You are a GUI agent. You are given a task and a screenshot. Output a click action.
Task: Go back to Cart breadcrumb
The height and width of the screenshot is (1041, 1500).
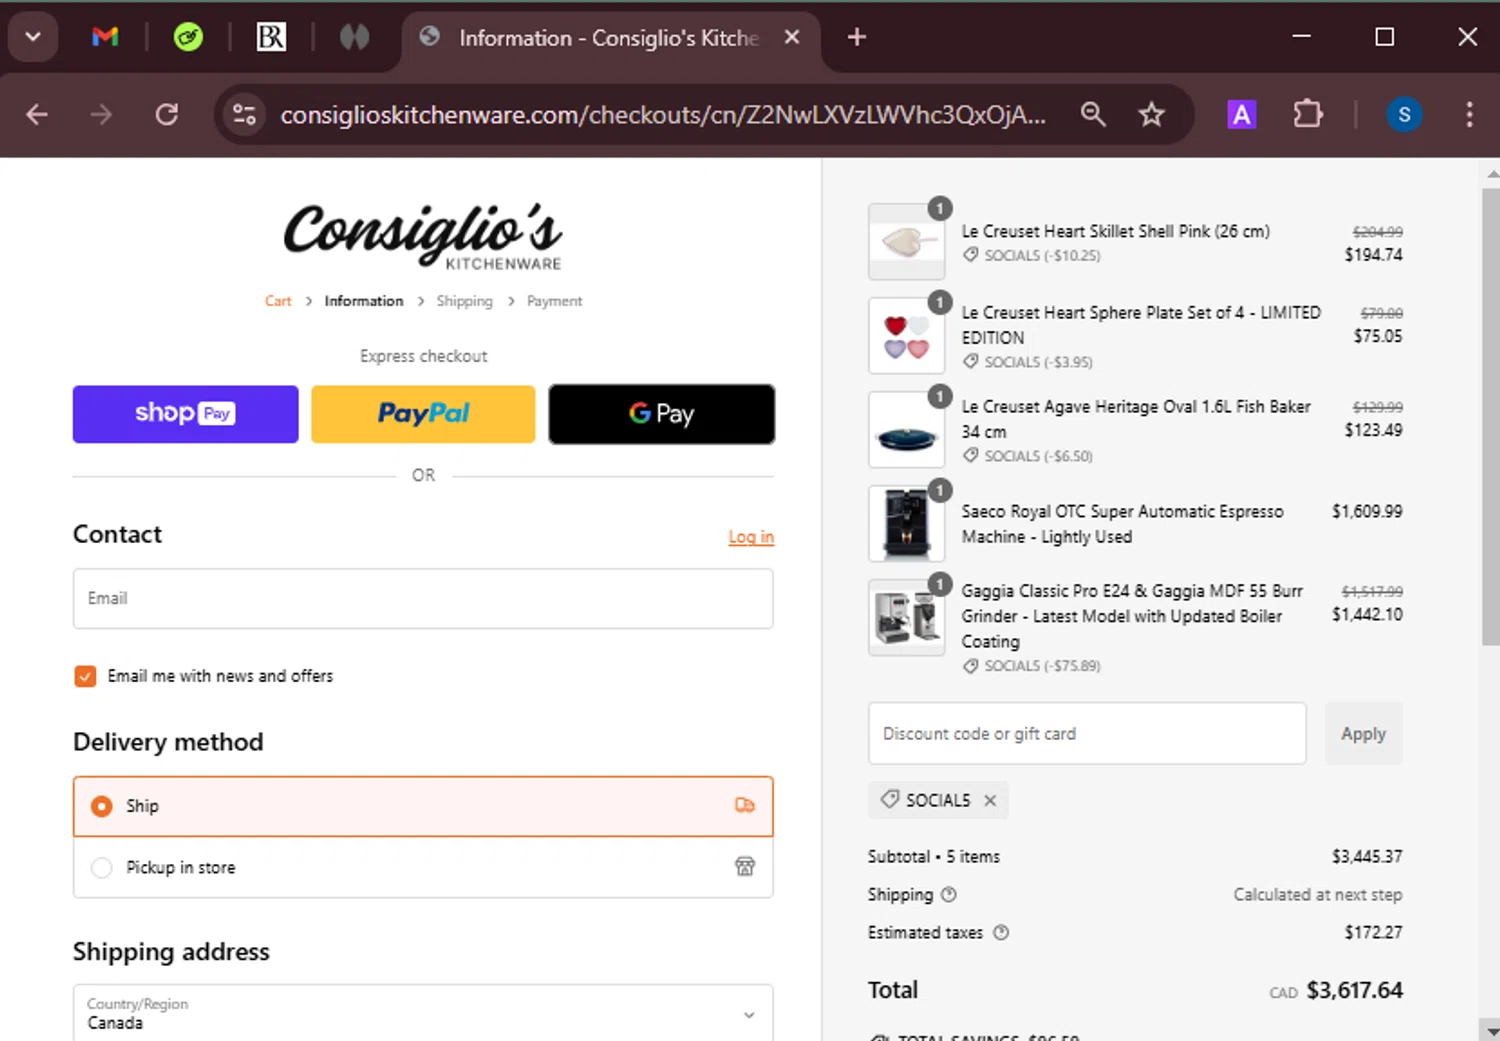pos(278,301)
